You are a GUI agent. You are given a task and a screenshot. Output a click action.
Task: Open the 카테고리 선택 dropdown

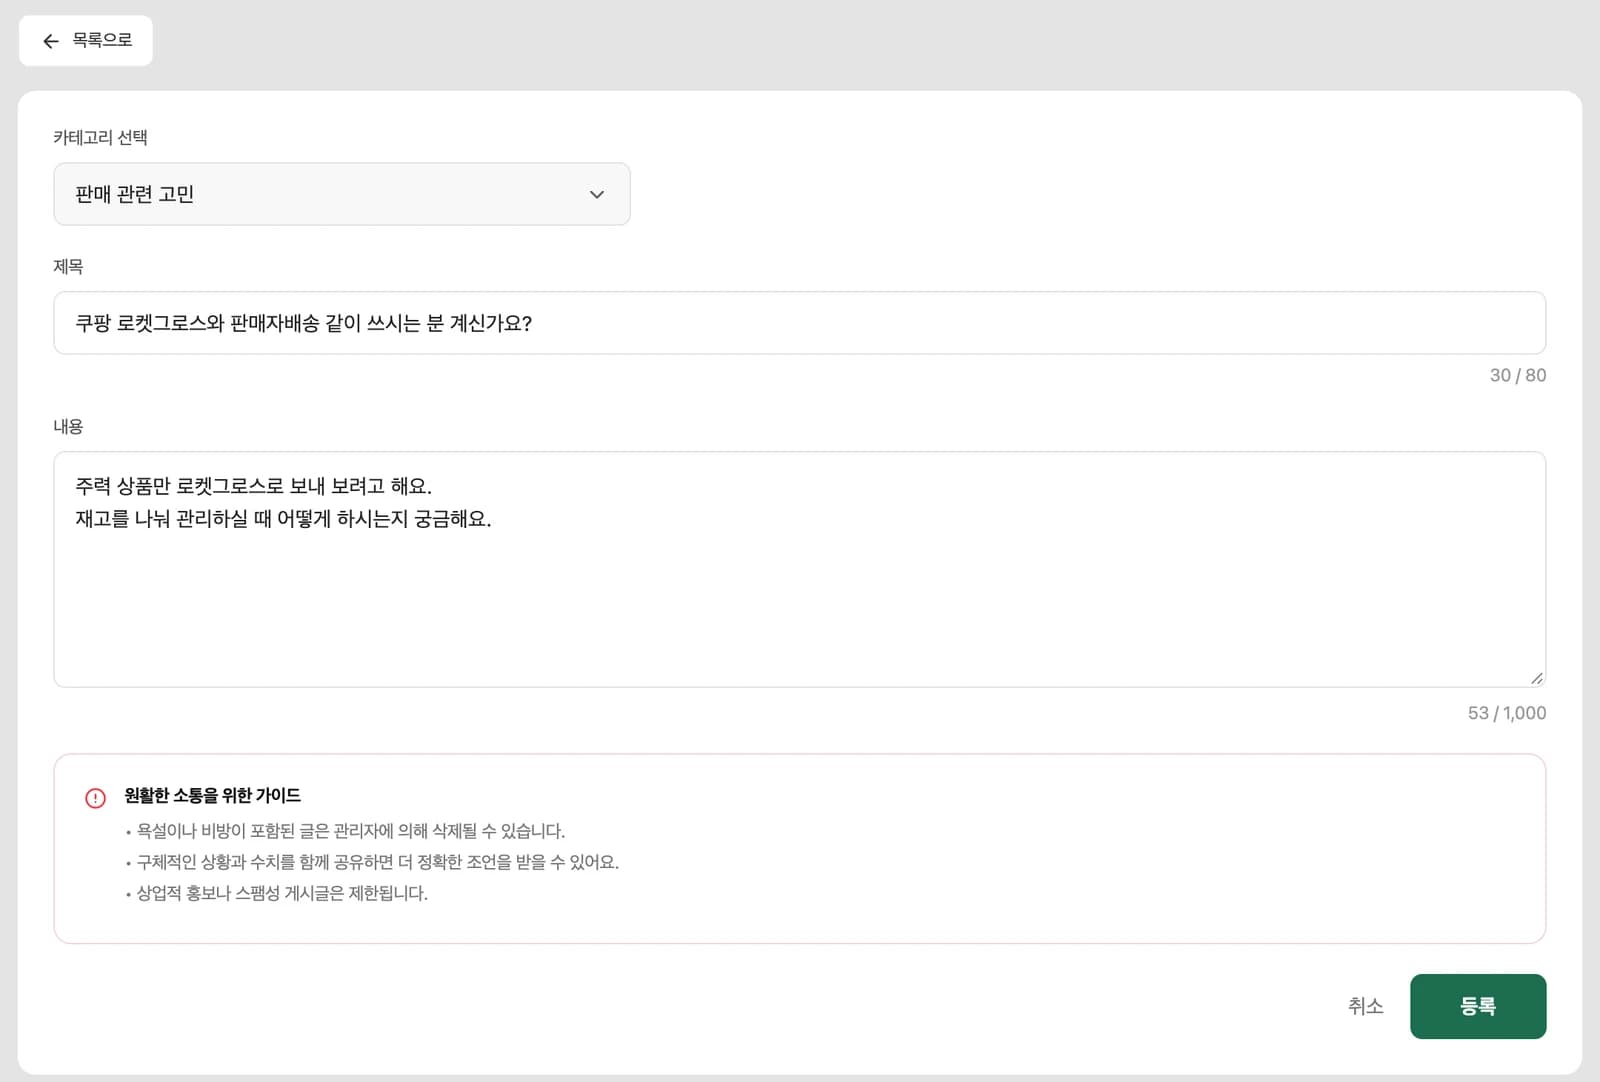342,194
